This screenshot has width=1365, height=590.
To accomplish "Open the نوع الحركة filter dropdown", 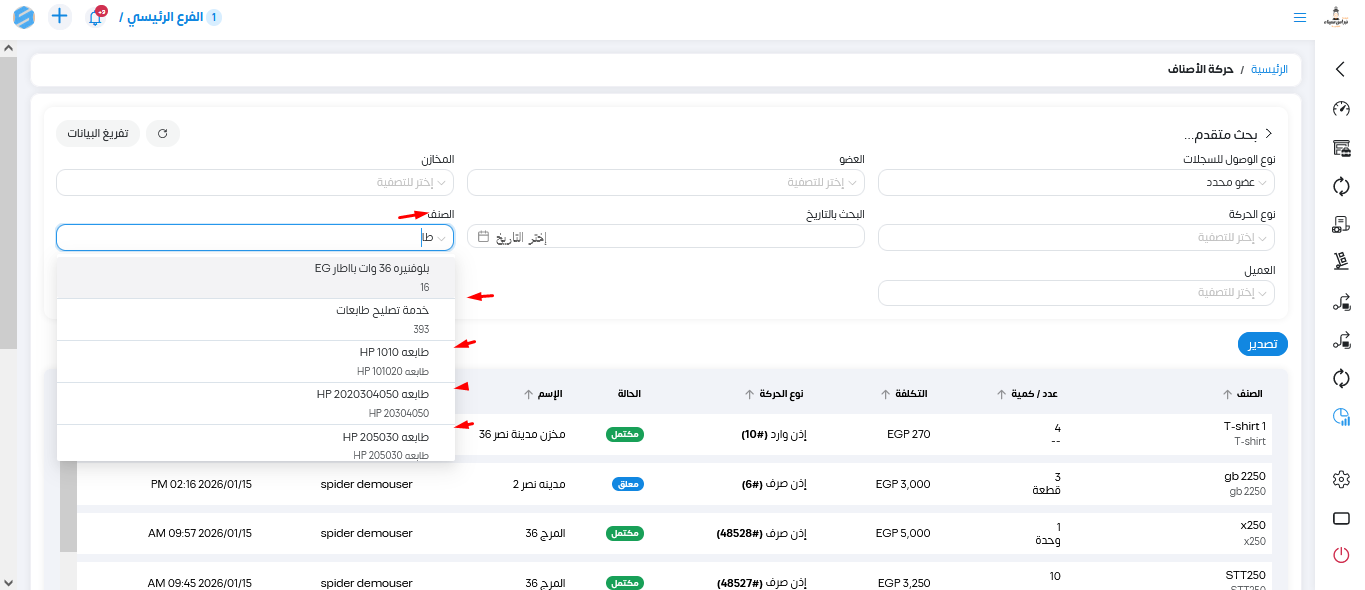I will (x=1076, y=237).
